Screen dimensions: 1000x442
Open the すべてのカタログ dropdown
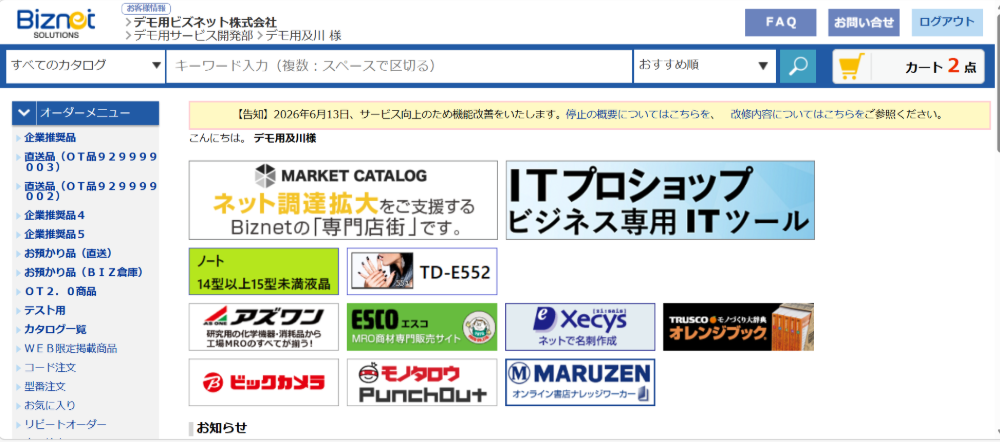pyautogui.click(x=85, y=66)
